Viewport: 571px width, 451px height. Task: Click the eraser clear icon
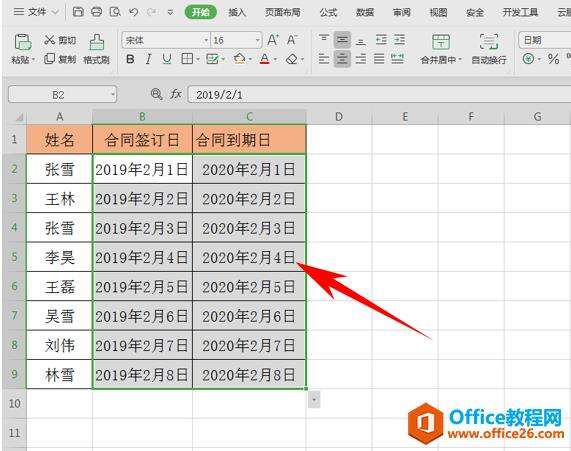click(x=292, y=59)
